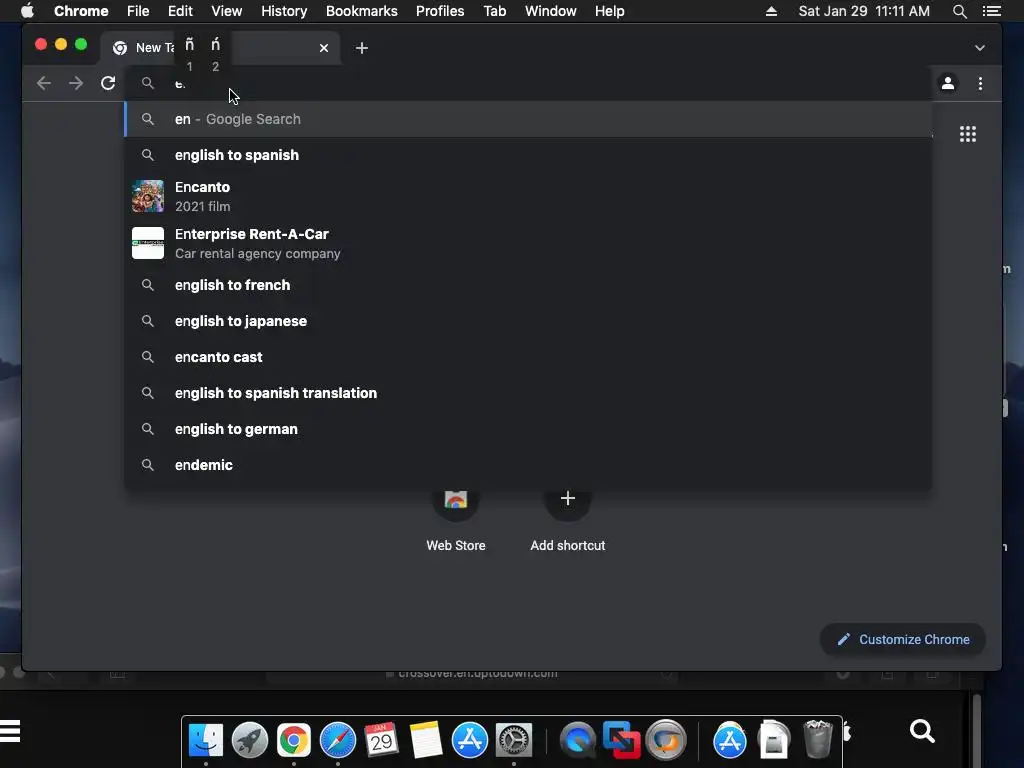Click inside the address bar text field

[x=529, y=84]
